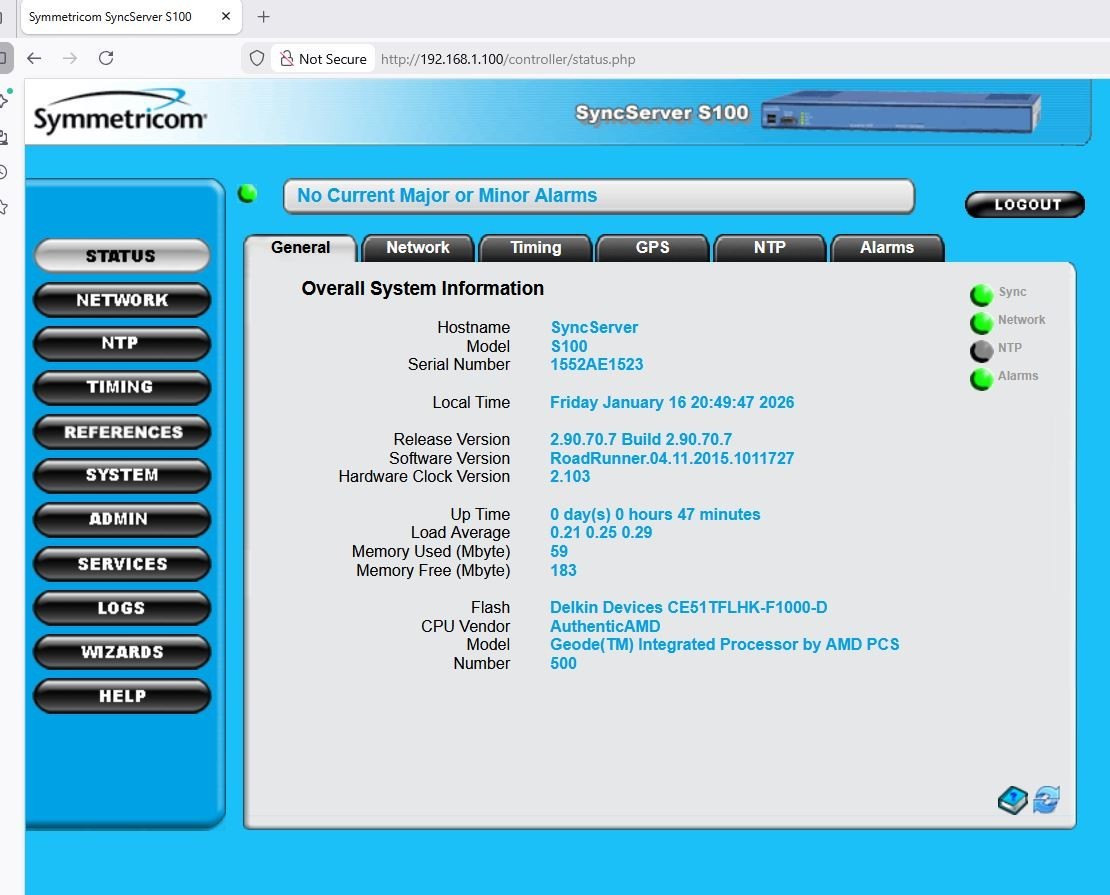Open LOGS in the sidebar menu
Viewport: 1110px width, 895px height.
(122, 608)
